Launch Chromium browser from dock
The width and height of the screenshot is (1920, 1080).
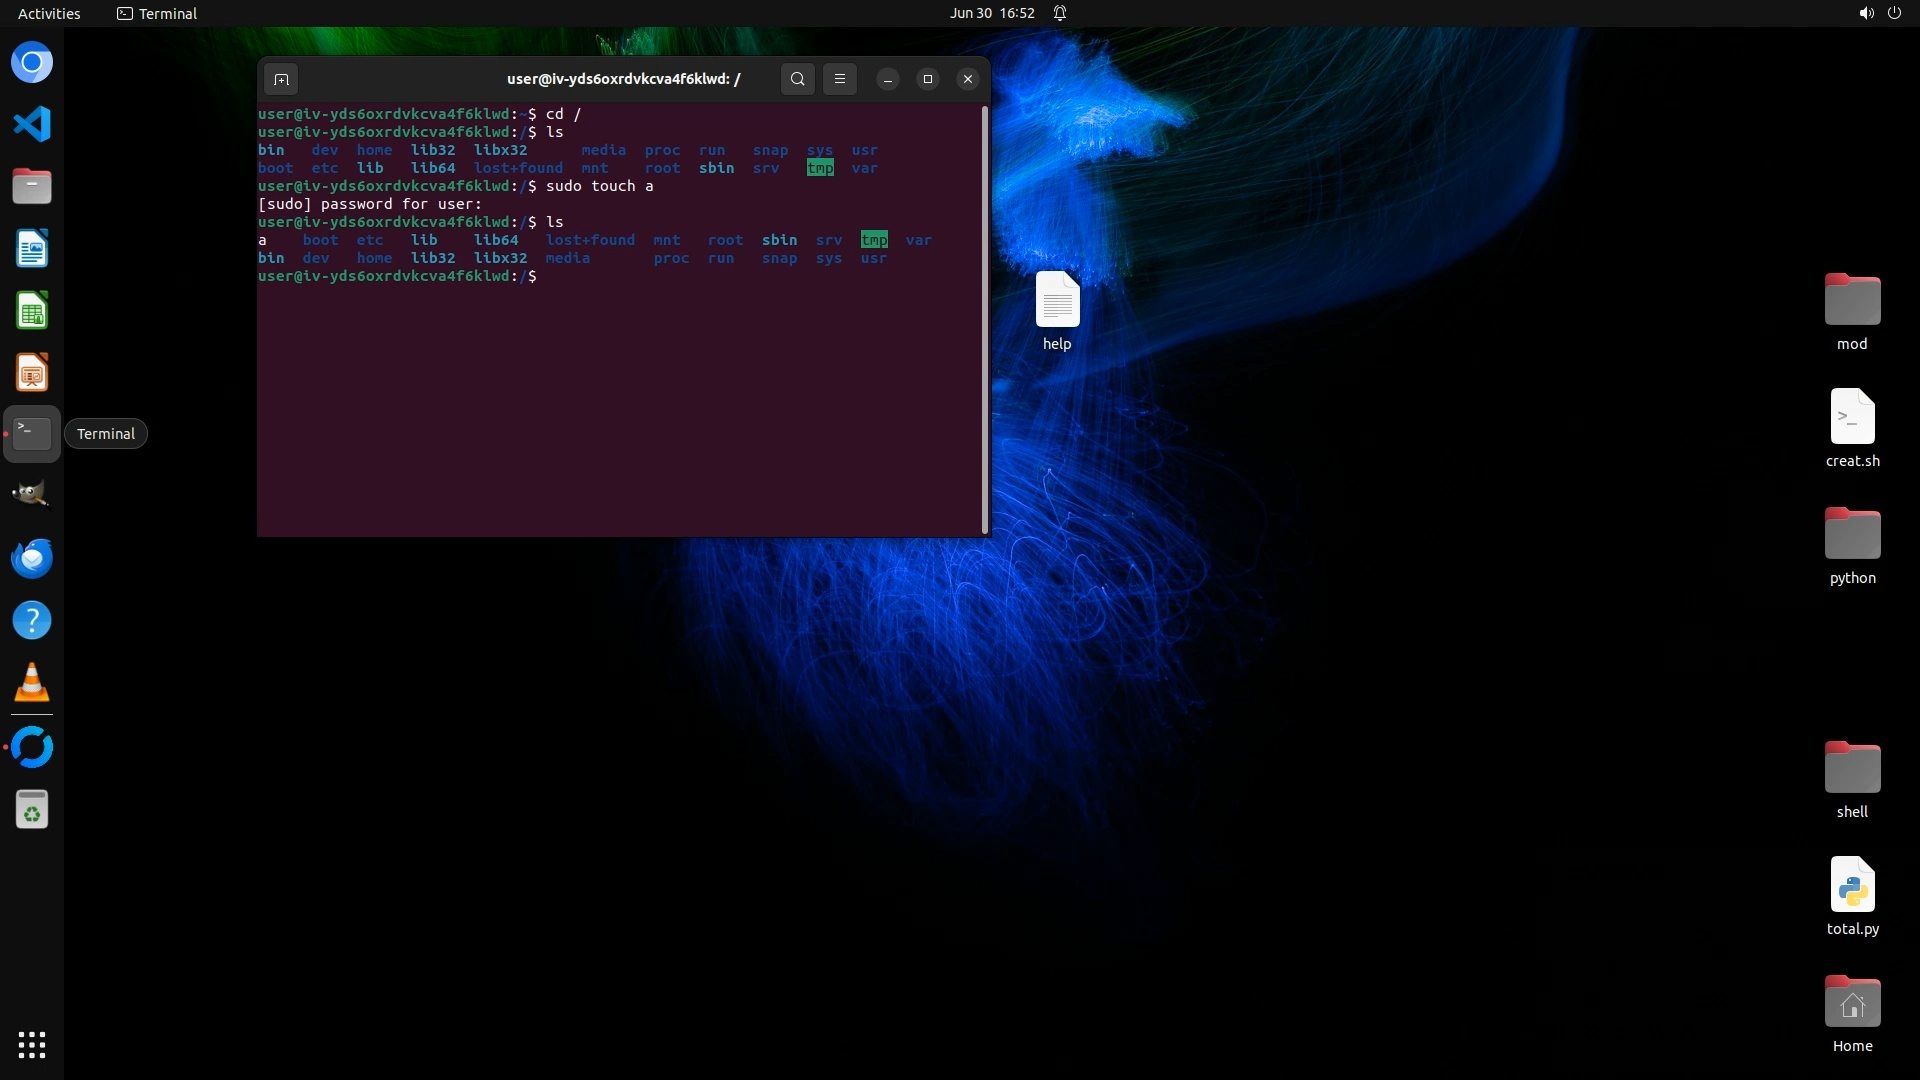[x=32, y=62]
